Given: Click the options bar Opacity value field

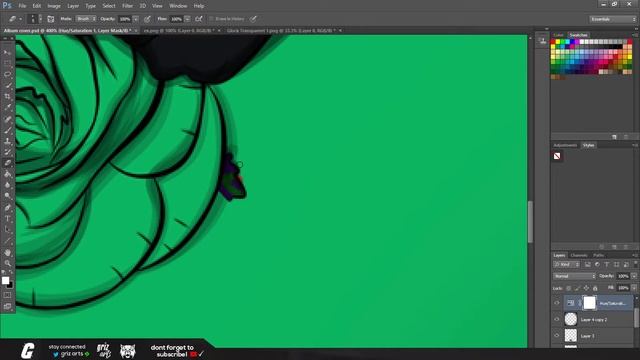Looking at the screenshot, I should click(x=124, y=19).
